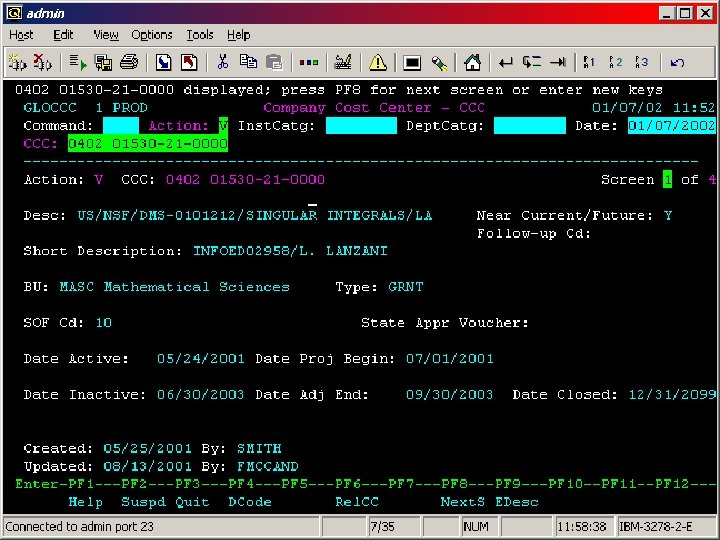The height and width of the screenshot is (540, 720).
Task: Click the Action field next to Command
Action: click(x=223, y=125)
